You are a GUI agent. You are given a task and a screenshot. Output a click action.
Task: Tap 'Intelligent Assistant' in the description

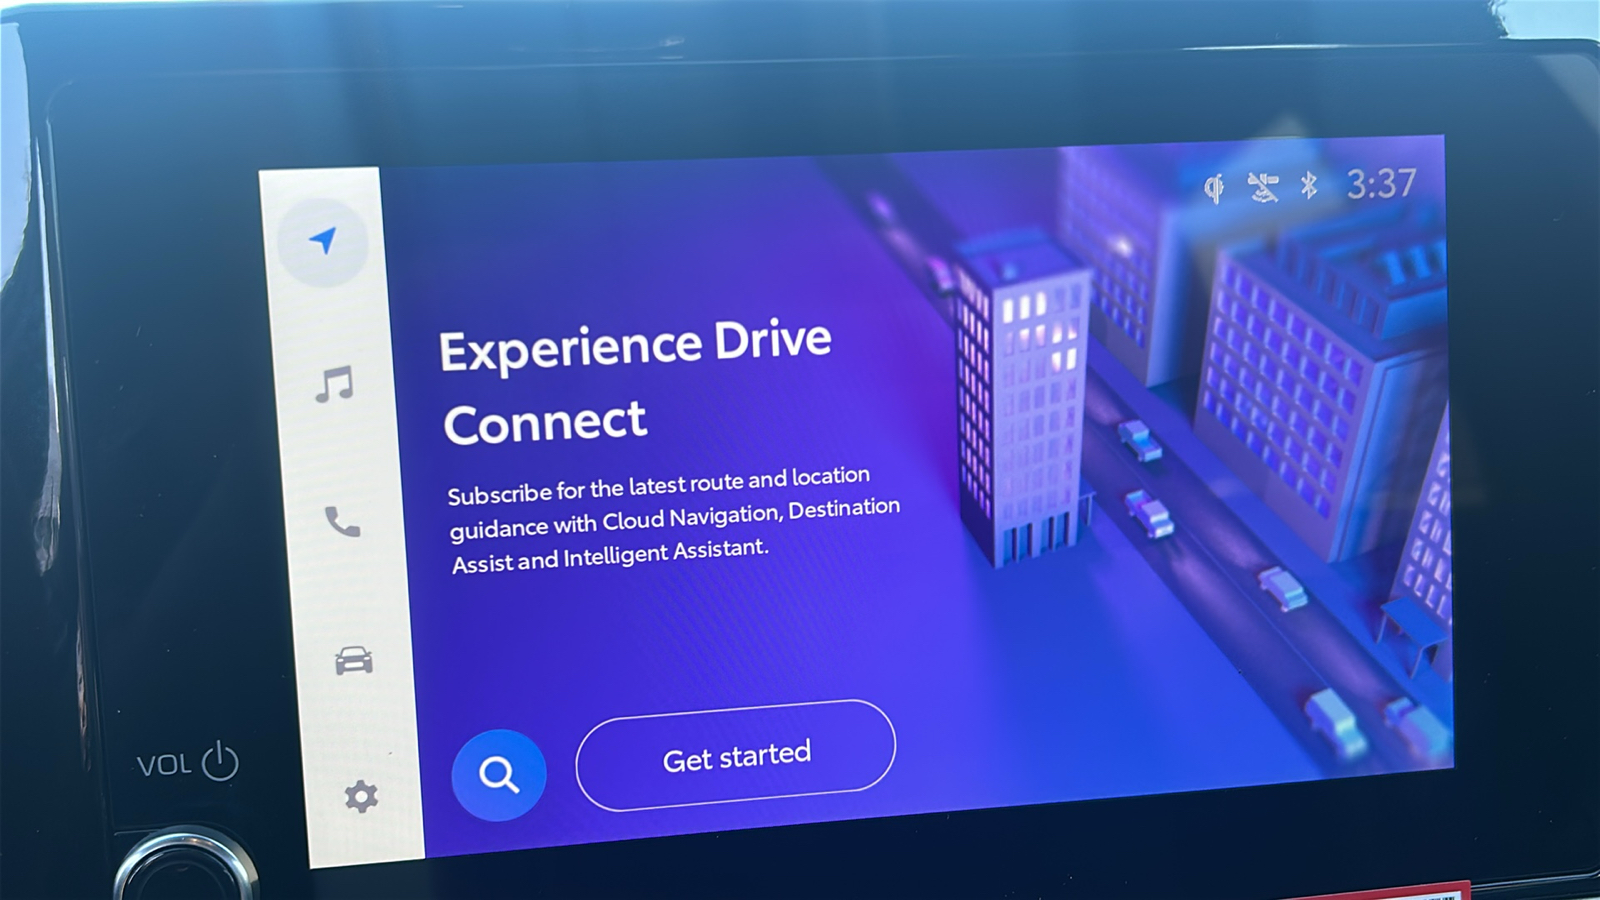click(665, 553)
